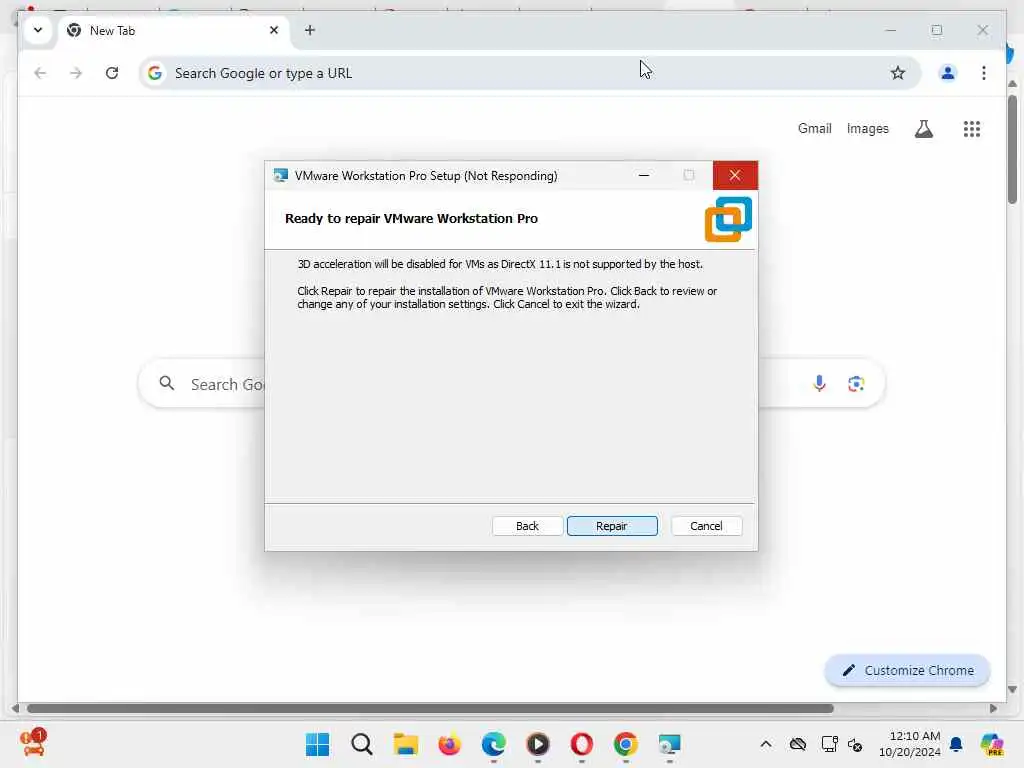Click the VMware Workstation logo in dialog header
The height and width of the screenshot is (768, 1024).
coord(728,219)
